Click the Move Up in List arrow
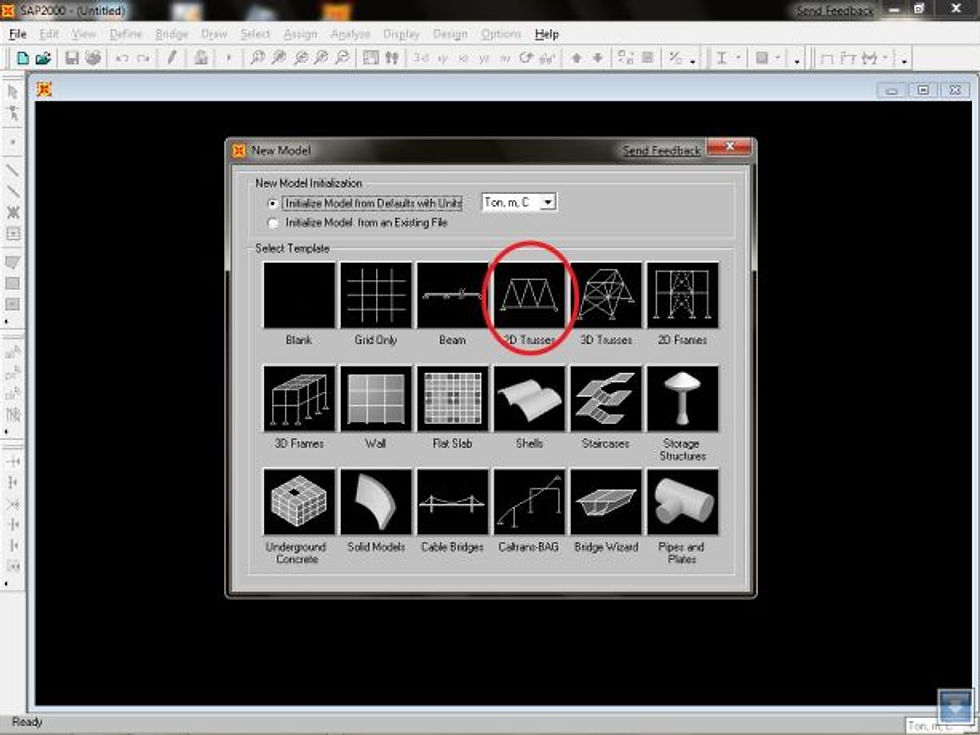The width and height of the screenshot is (980, 735). coord(576,58)
